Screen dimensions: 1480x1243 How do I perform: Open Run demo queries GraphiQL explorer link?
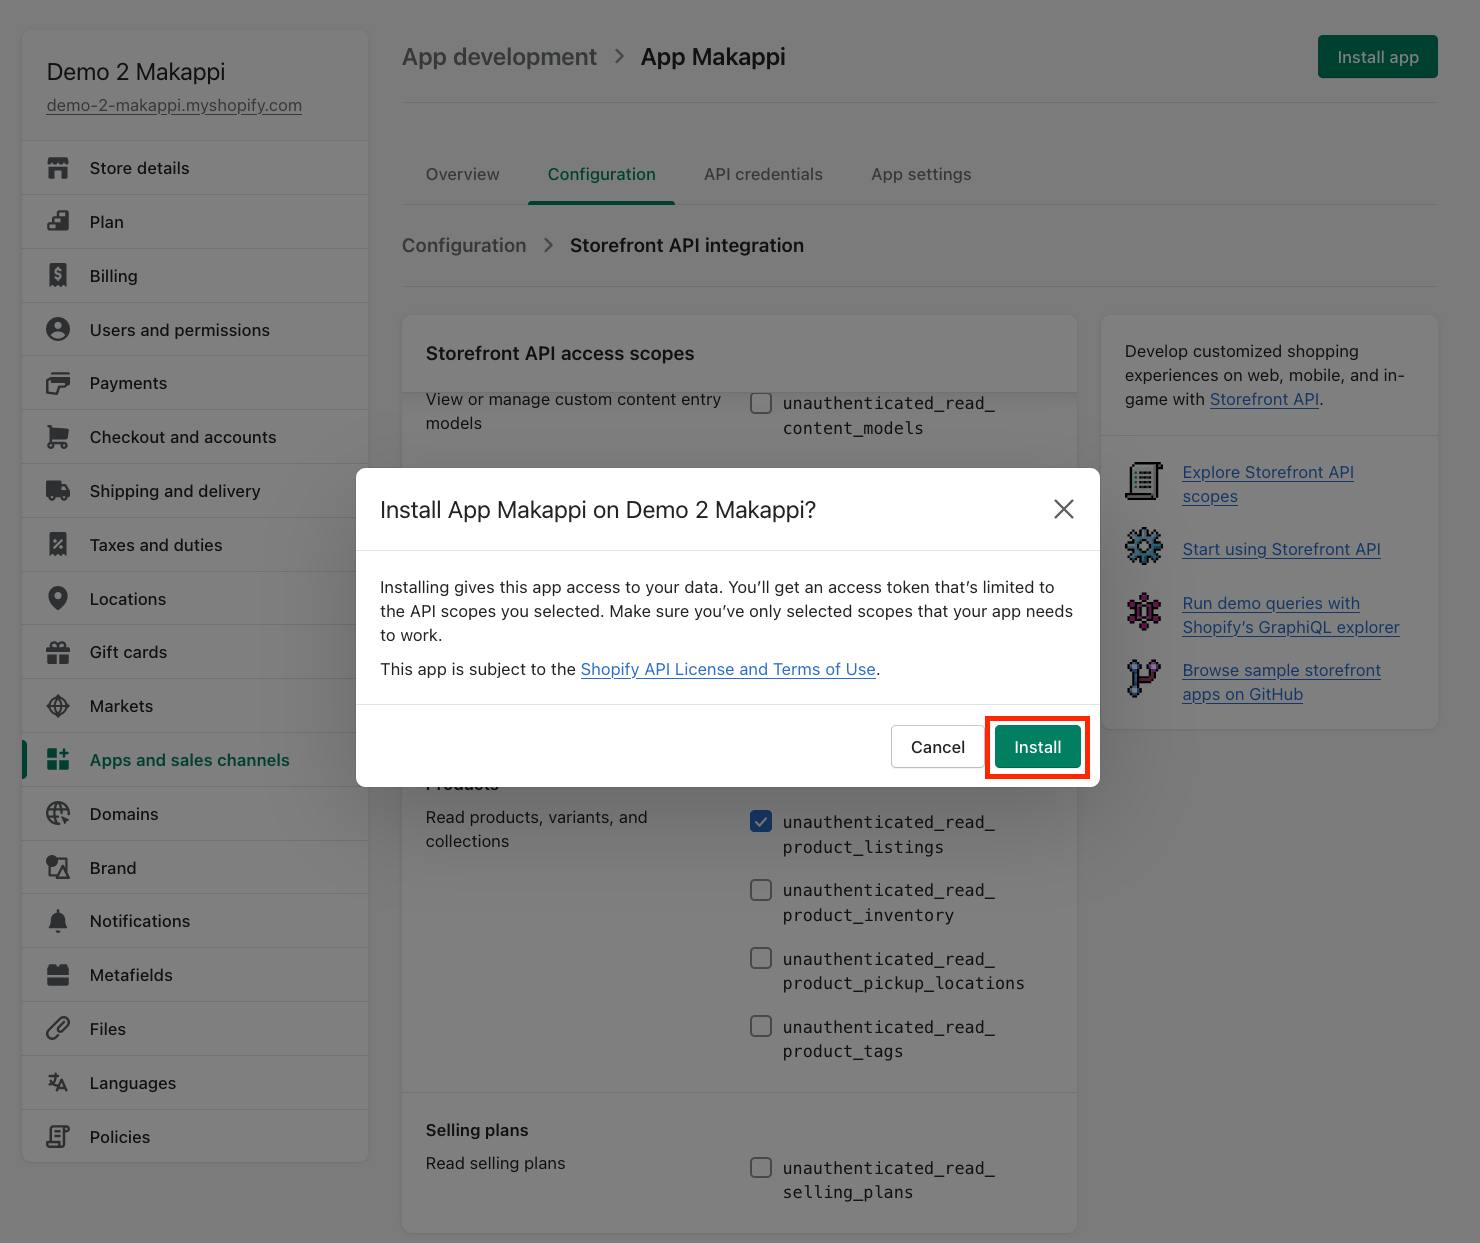pos(1291,615)
